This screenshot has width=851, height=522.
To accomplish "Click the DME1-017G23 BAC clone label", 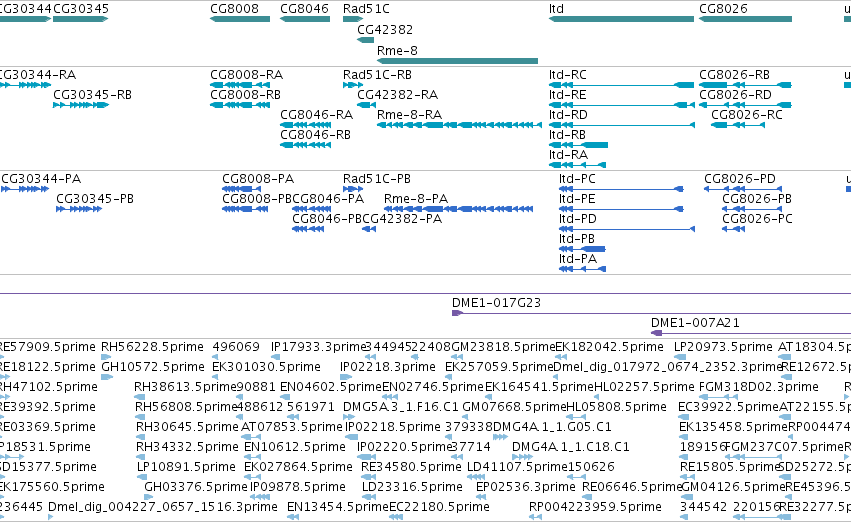I will click(497, 303).
